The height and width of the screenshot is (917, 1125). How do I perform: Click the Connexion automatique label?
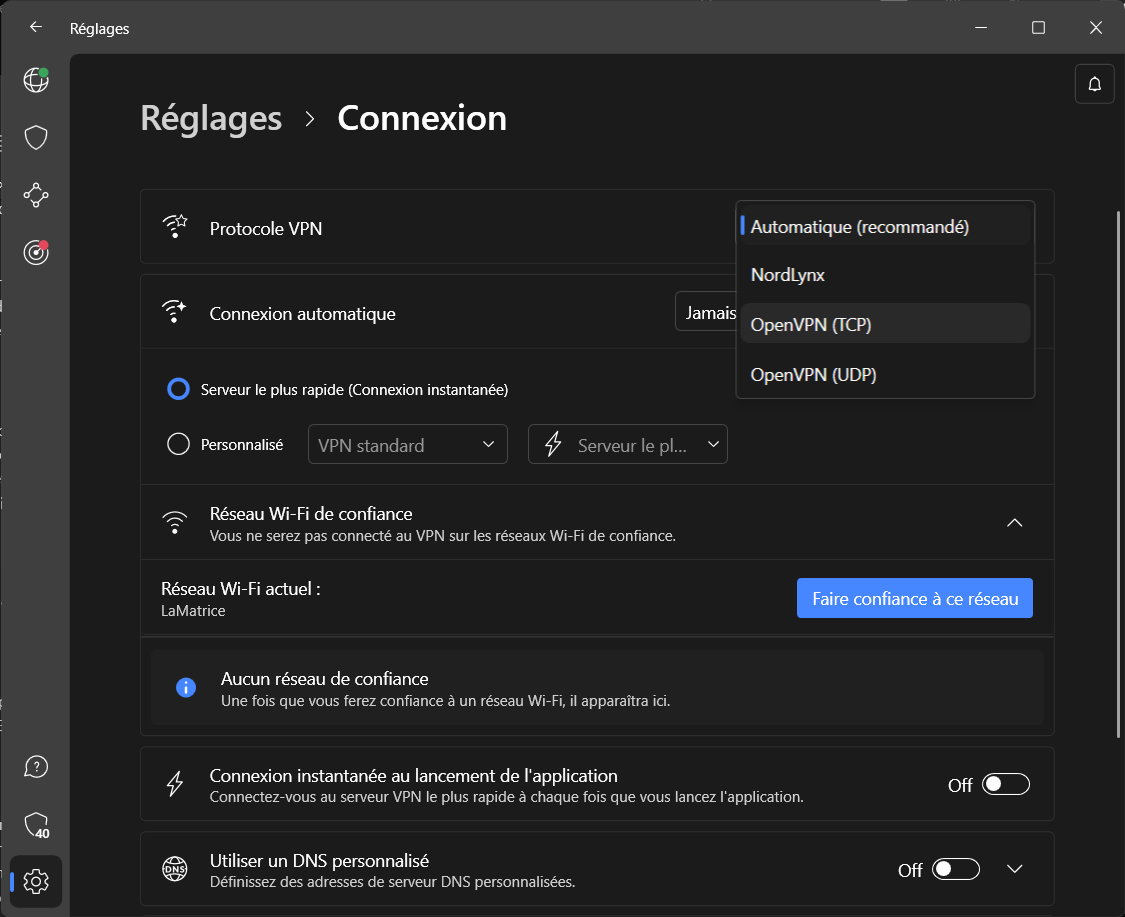pyautogui.click(x=302, y=314)
